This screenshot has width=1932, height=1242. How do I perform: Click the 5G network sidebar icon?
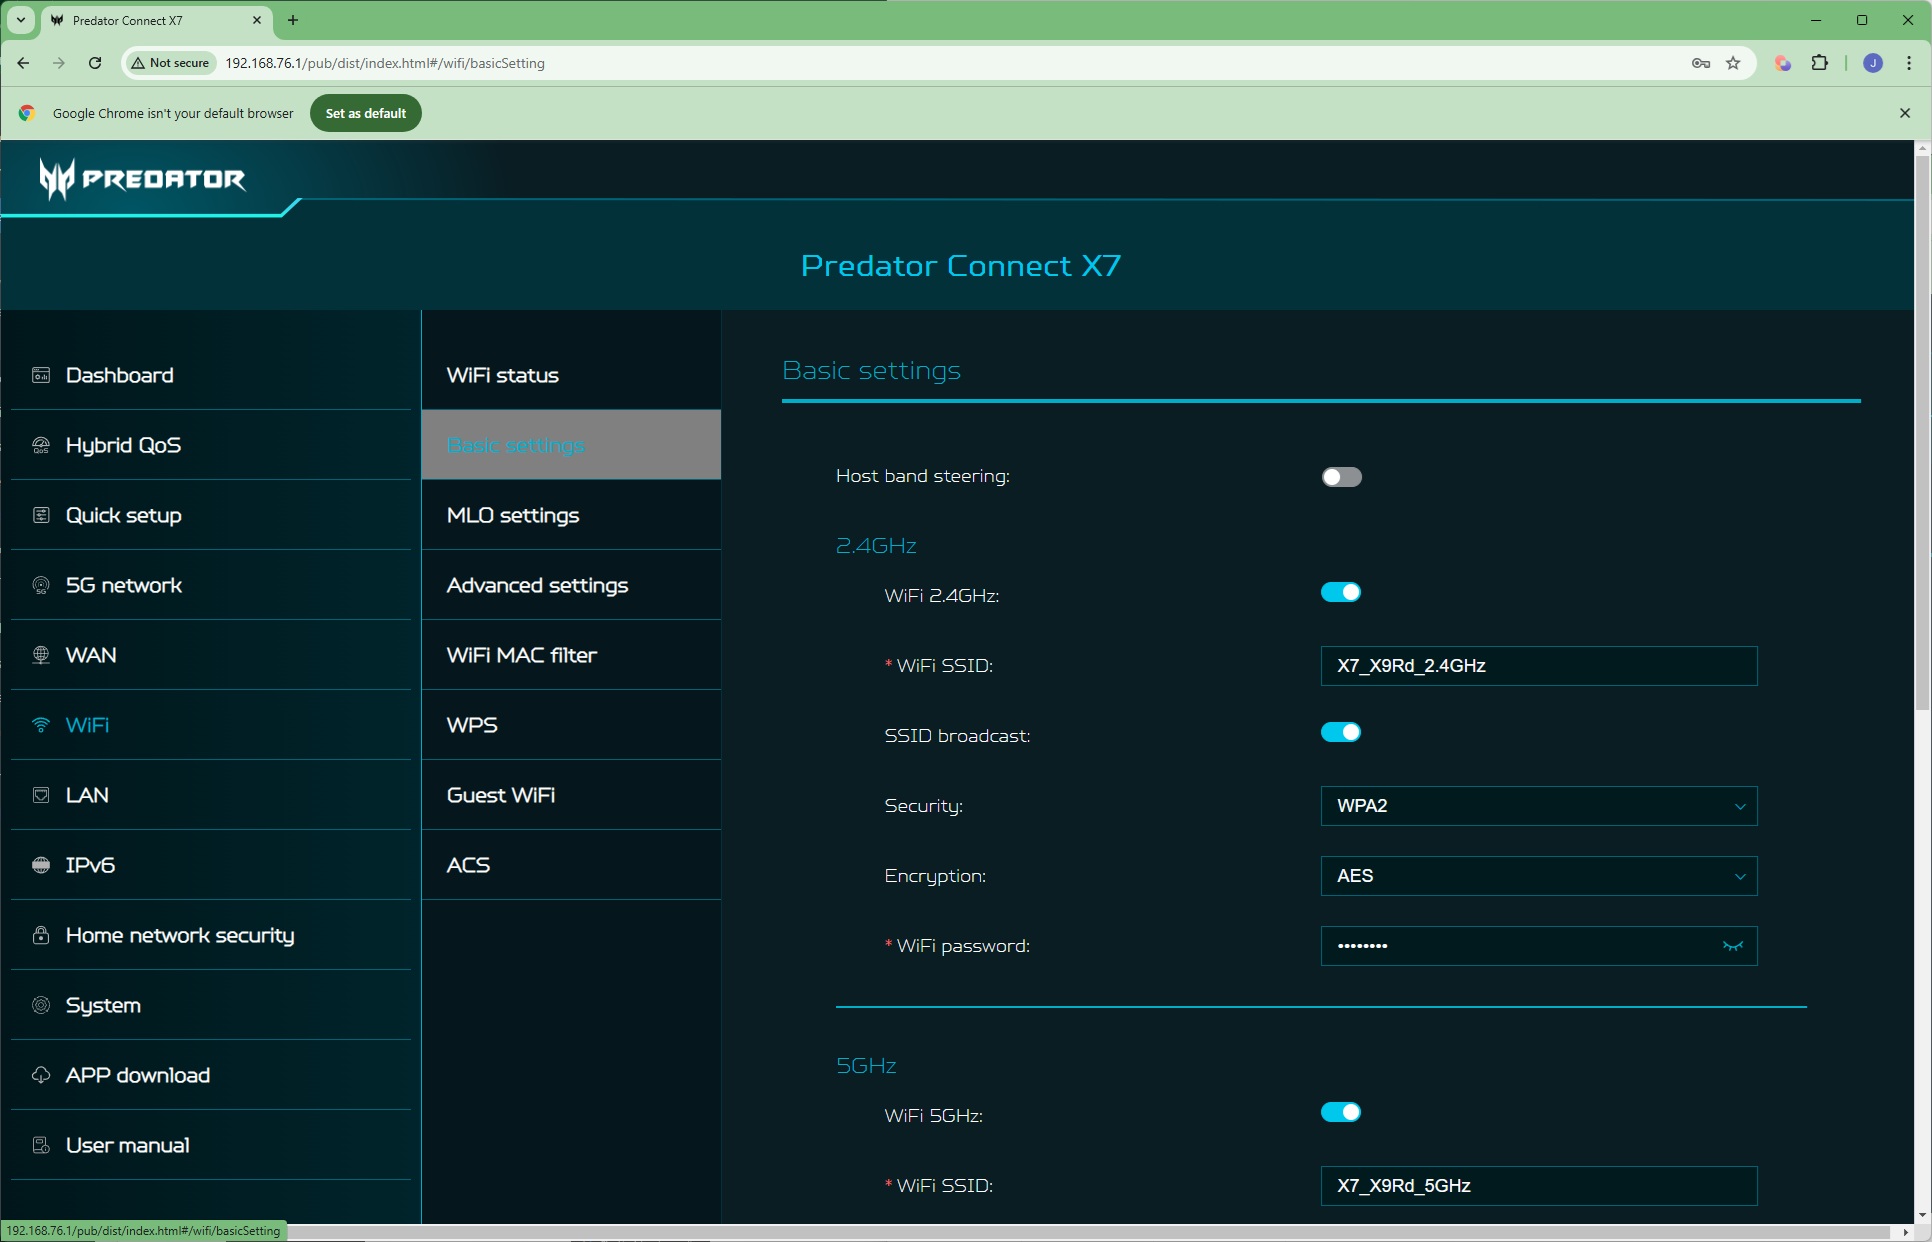41,585
